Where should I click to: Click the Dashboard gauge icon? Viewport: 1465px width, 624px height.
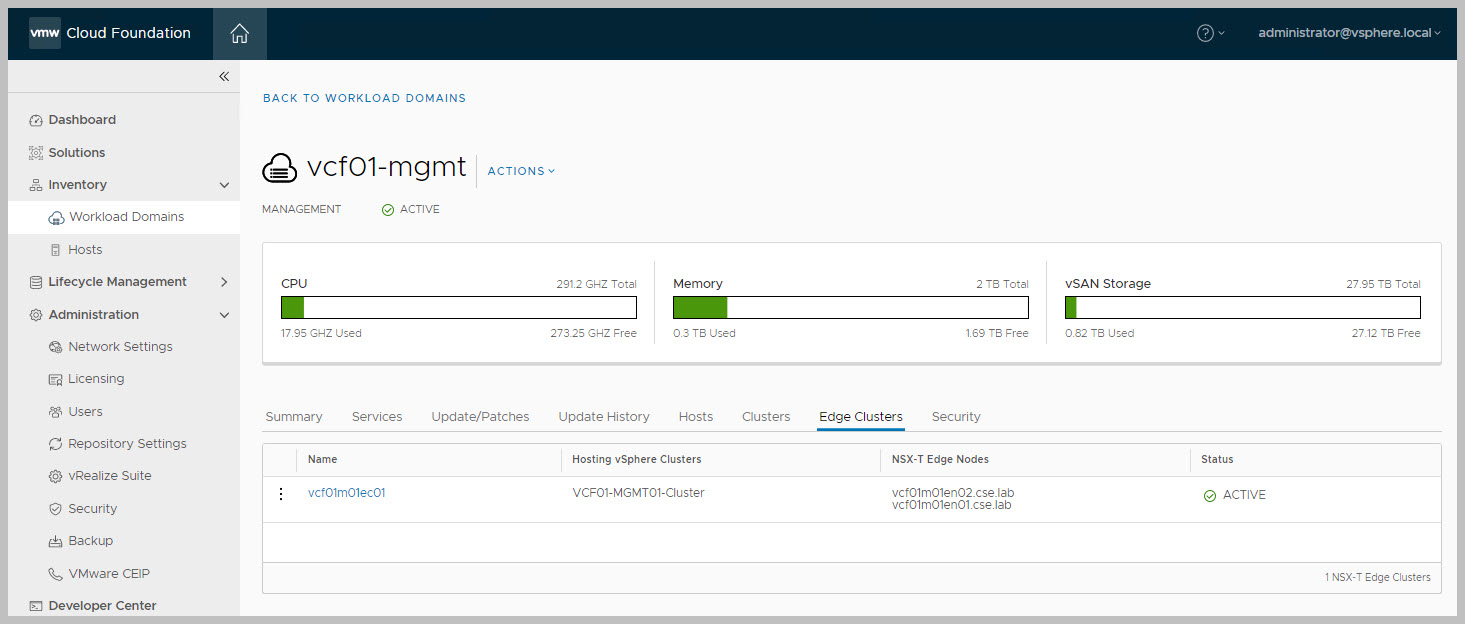[36, 120]
